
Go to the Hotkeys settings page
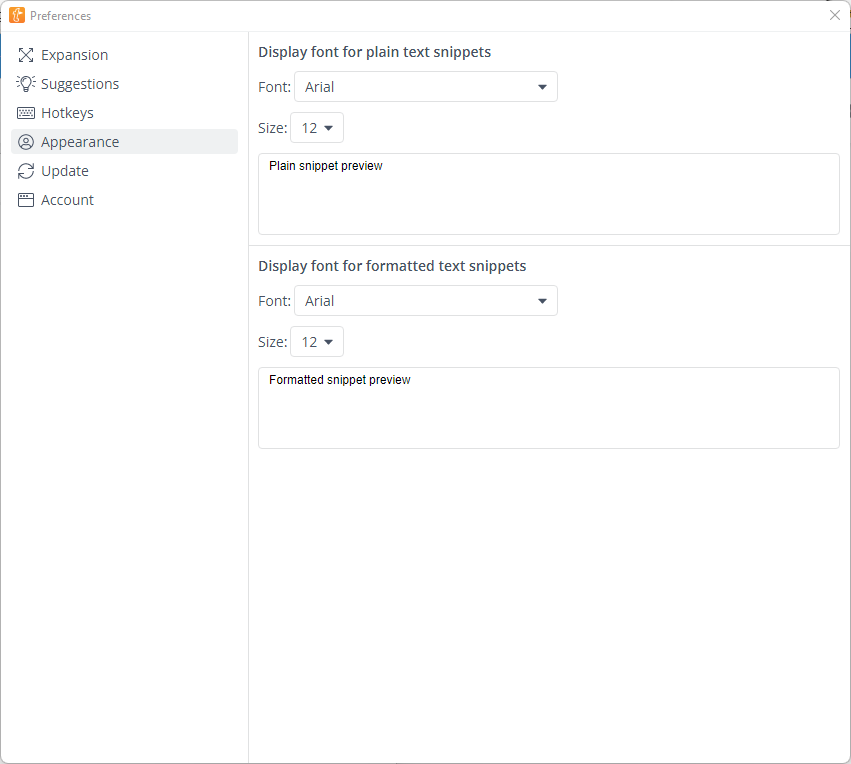[67, 113]
